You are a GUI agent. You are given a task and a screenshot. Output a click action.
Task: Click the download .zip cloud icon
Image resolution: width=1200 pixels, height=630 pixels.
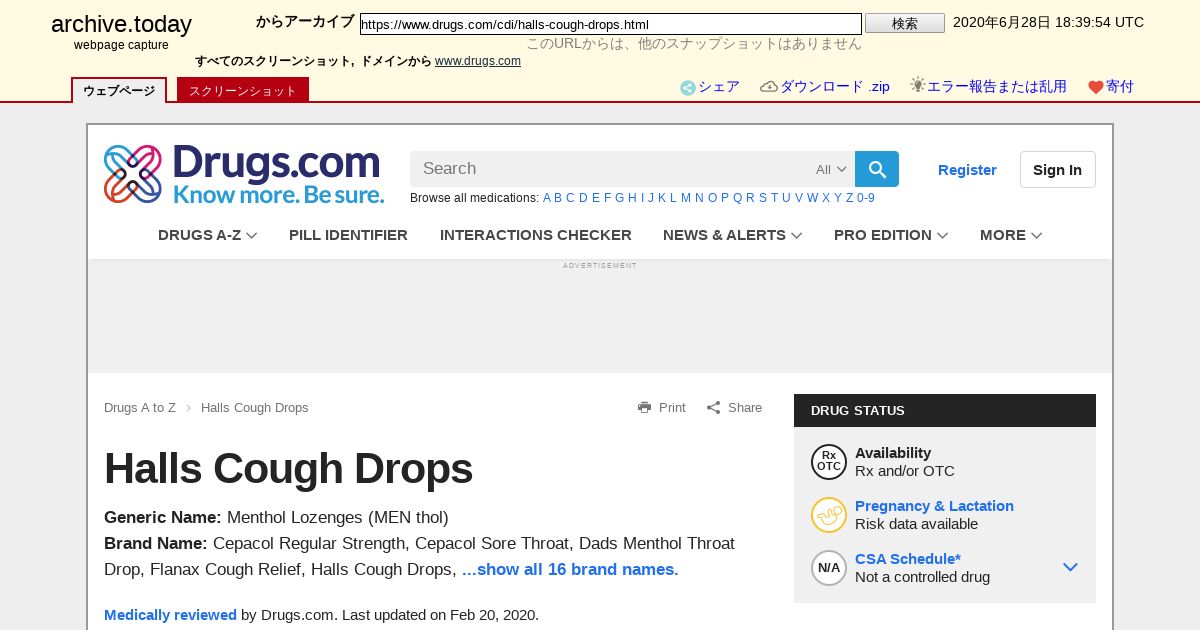pyautogui.click(x=769, y=87)
